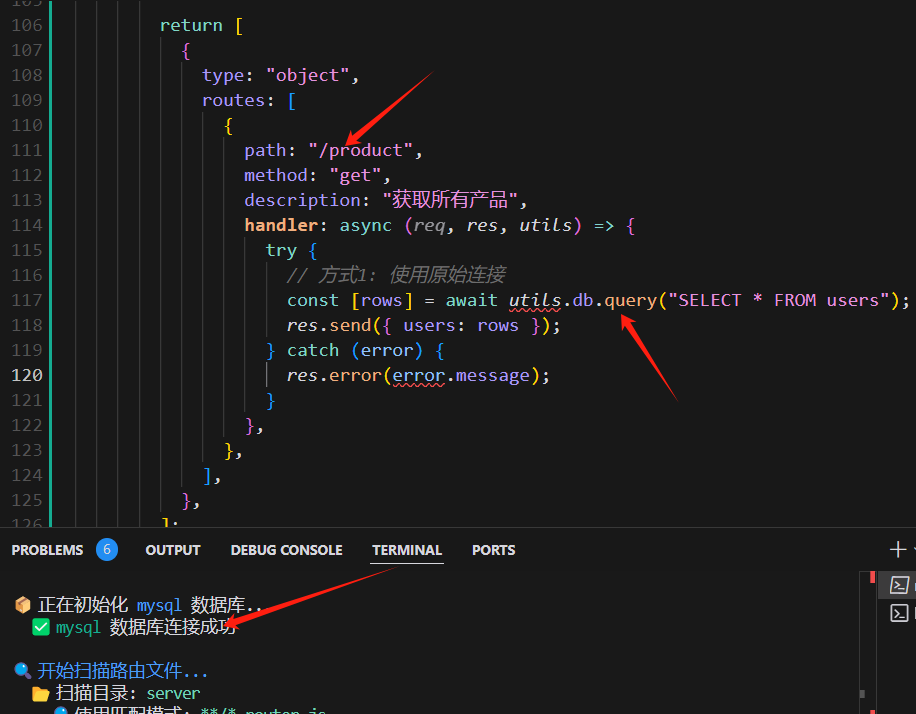Click the magnifier emoji beside 开始扫描路由文件
Image resolution: width=916 pixels, height=714 pixels.
[x=23, y=670]
